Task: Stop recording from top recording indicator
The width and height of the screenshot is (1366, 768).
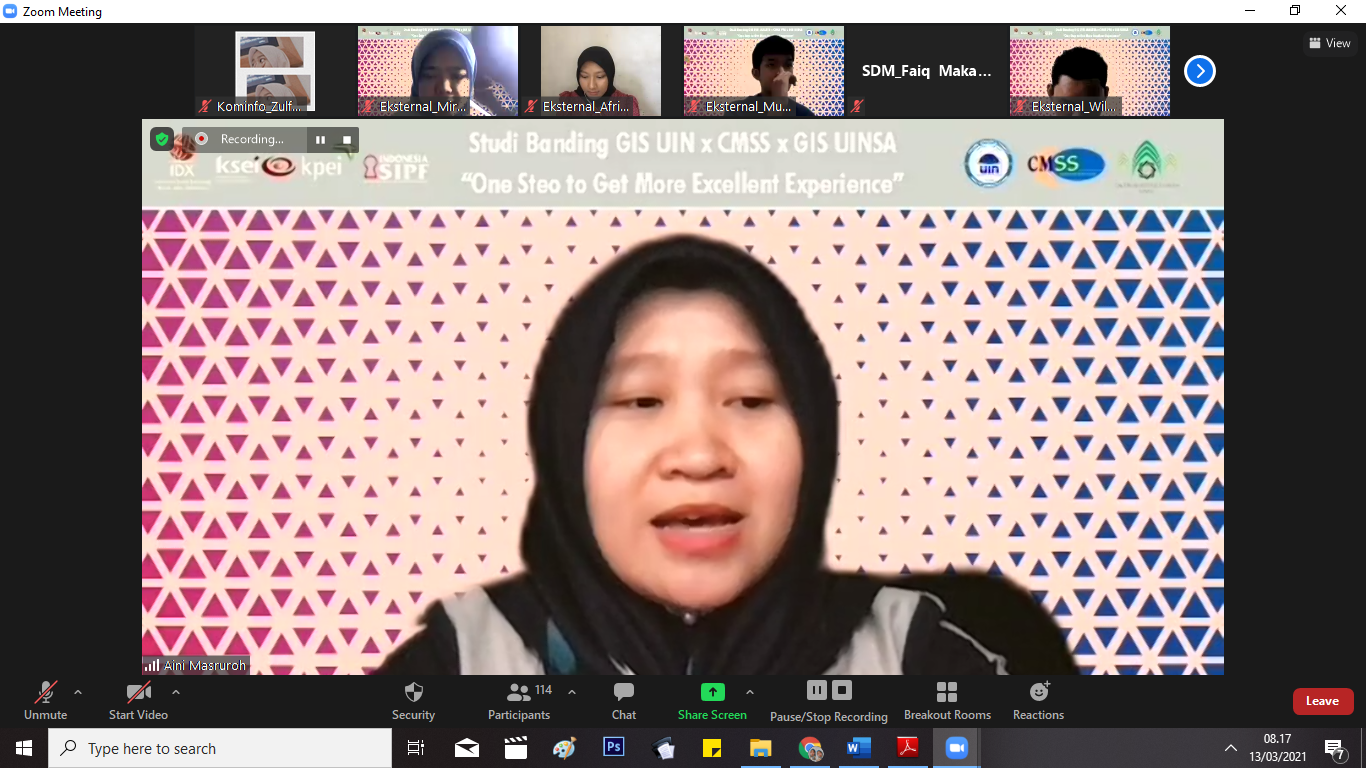Action: point(347,140)
